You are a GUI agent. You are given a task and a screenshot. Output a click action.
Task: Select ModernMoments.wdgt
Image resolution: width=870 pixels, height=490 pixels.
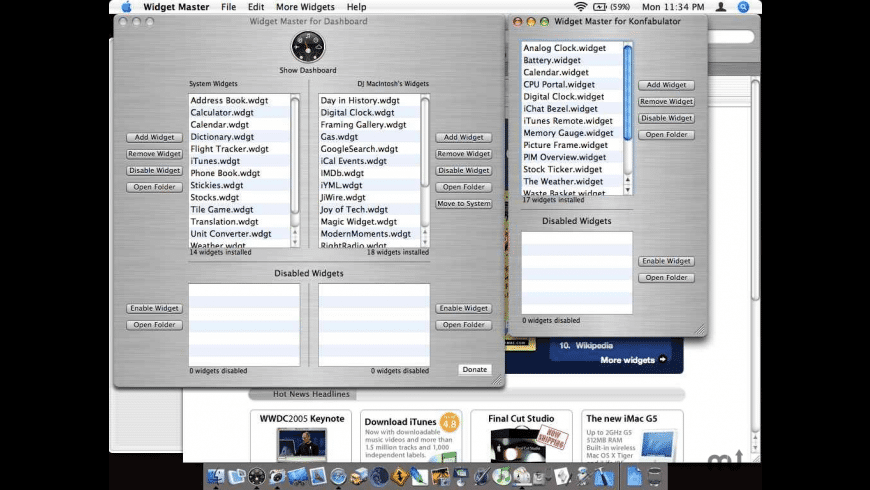click(370, 234)
